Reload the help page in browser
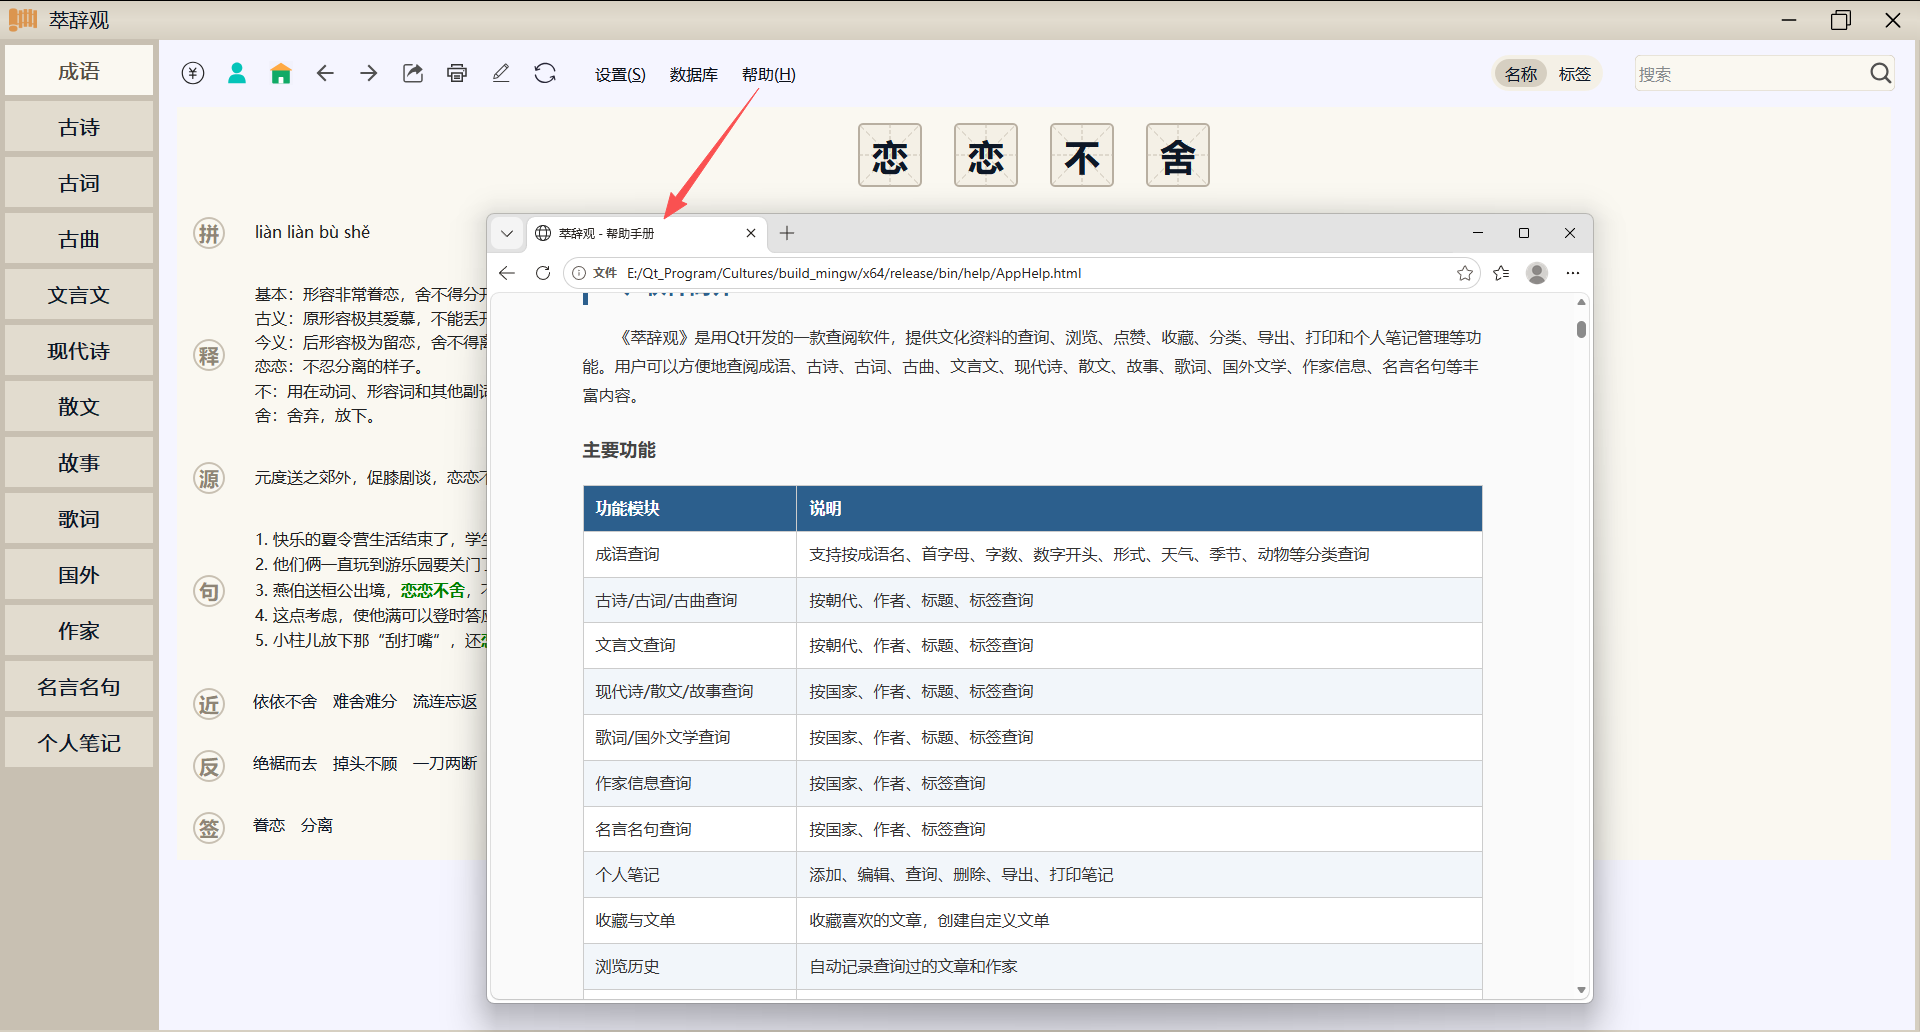This screenshot has height=1032, width=1920. 543,273
